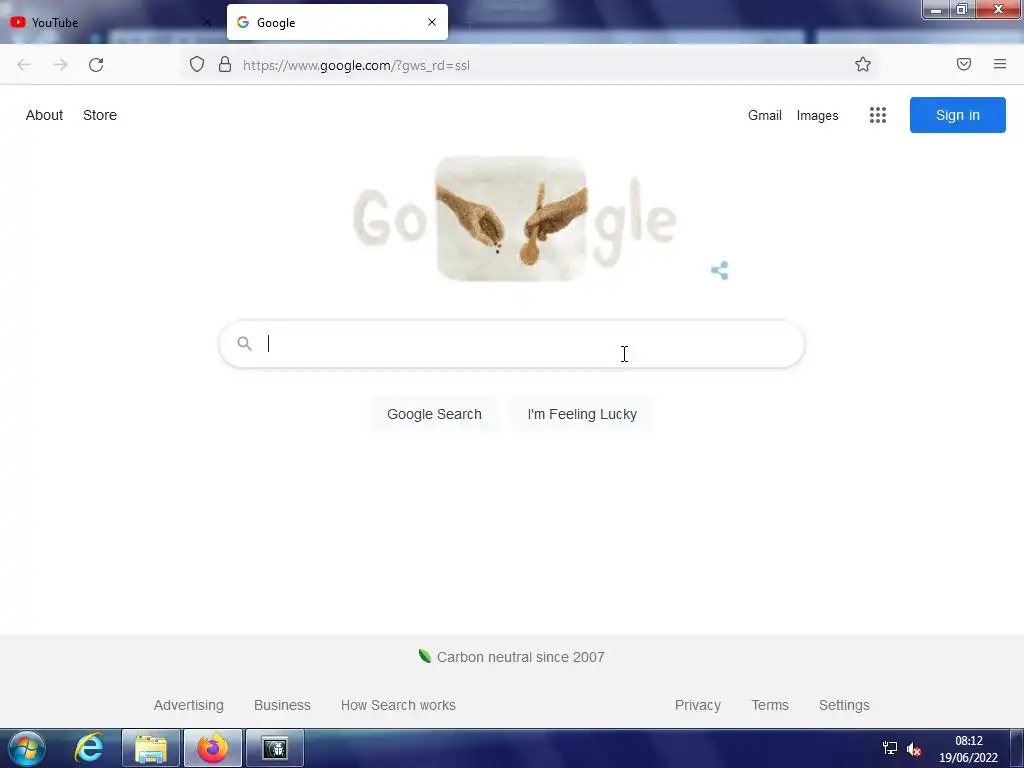Open the Business footer link
1024x768 pixels.
[282, 705]
